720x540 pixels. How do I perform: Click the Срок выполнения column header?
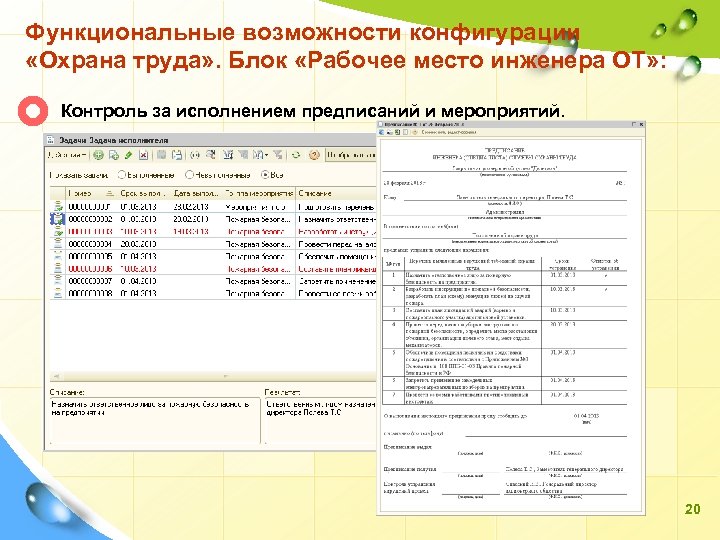point(144,193)
